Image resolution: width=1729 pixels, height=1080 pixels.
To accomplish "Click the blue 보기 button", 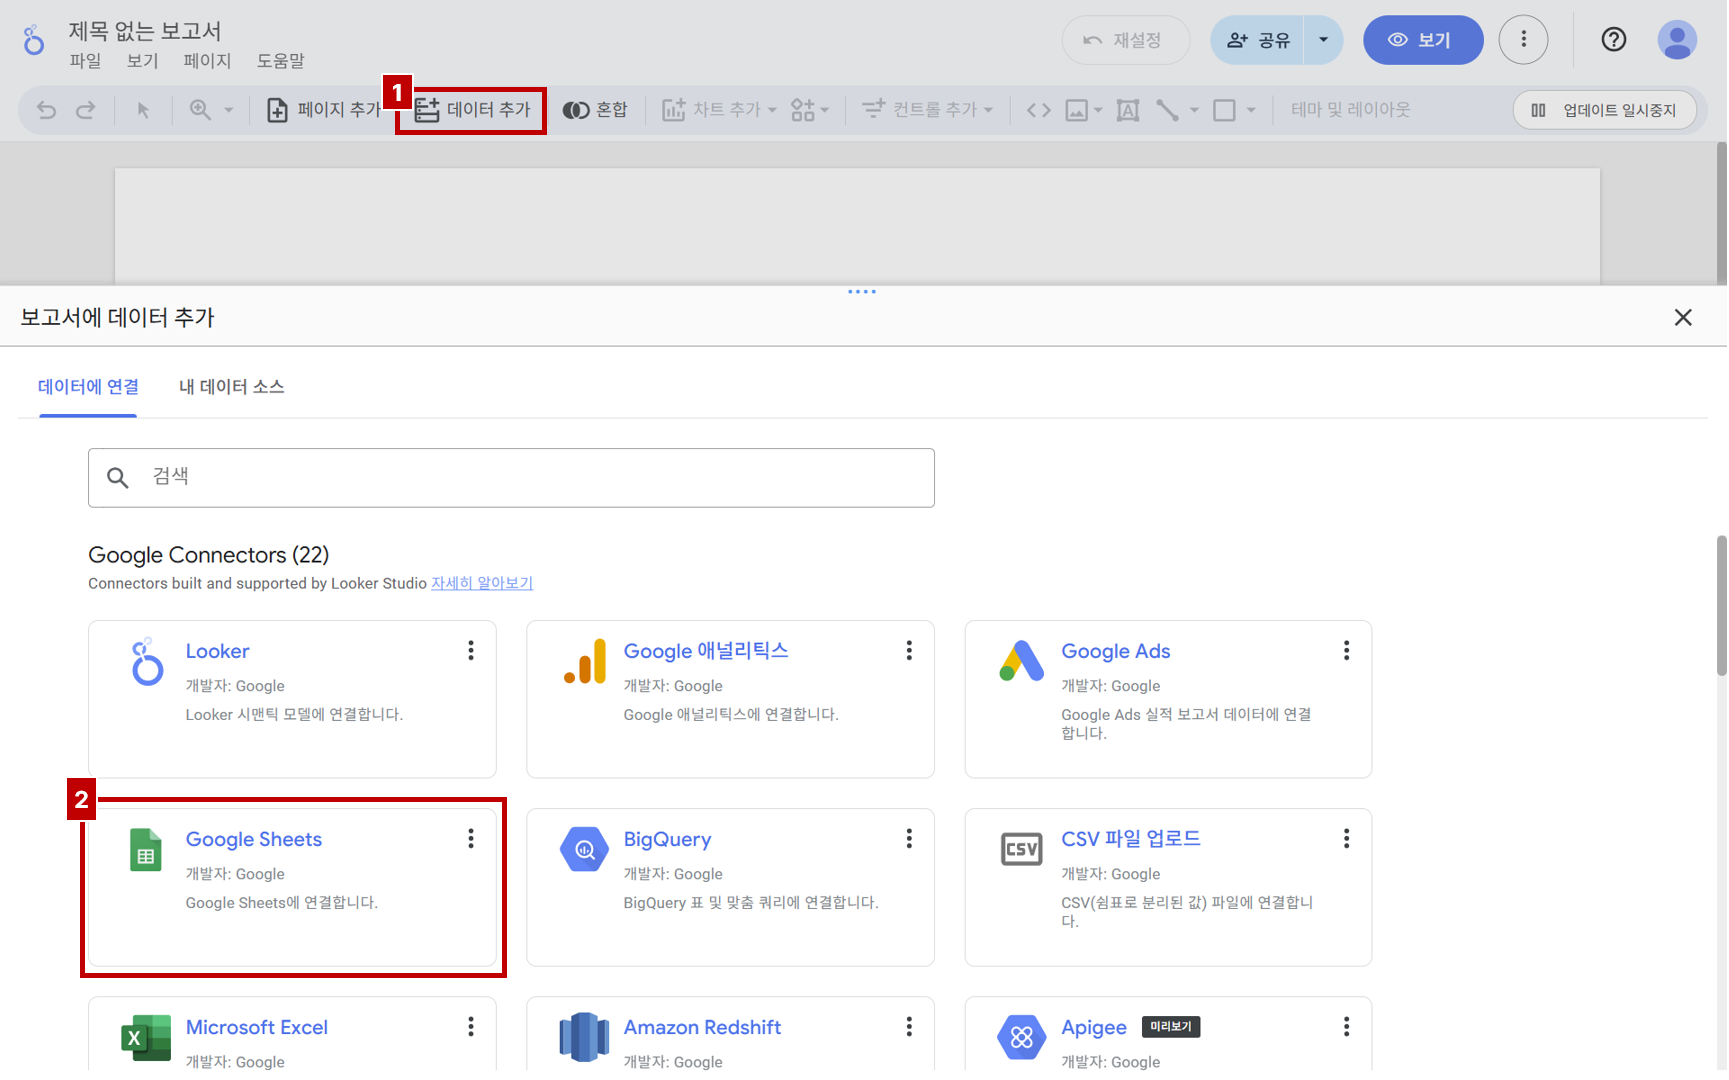I will pyautogui.click(x=1422, y=40).
